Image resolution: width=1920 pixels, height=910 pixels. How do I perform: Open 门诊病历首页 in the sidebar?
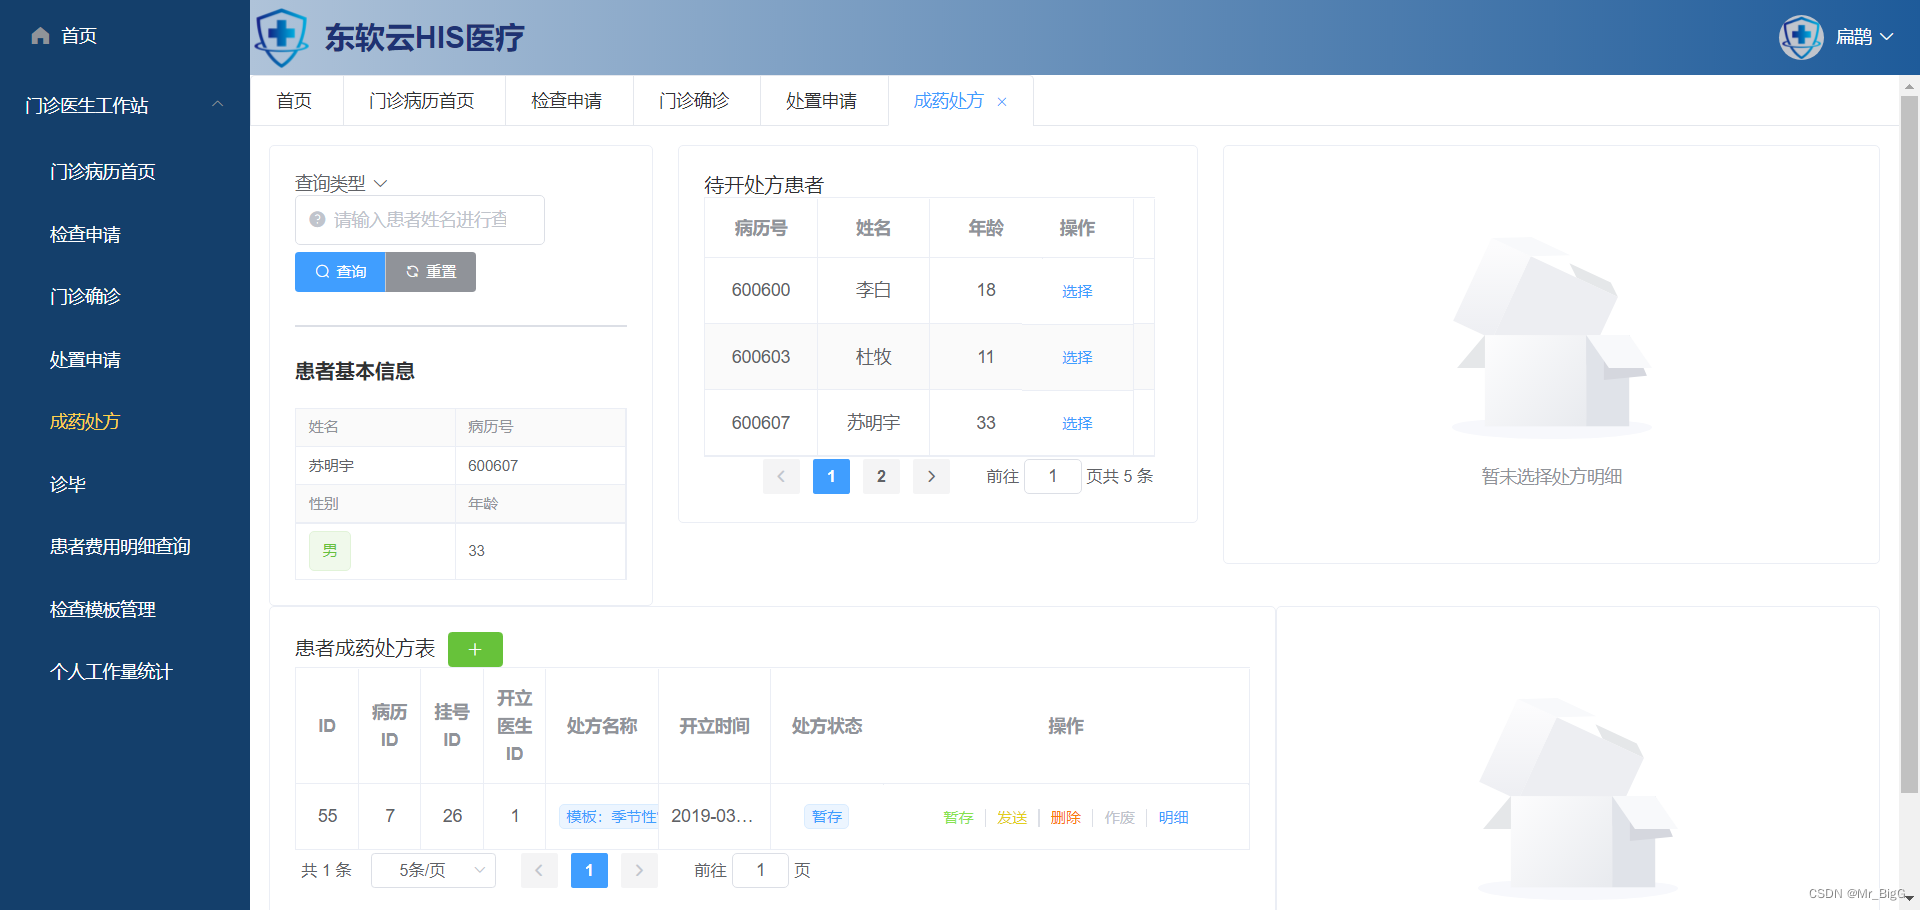pos(103,172)
